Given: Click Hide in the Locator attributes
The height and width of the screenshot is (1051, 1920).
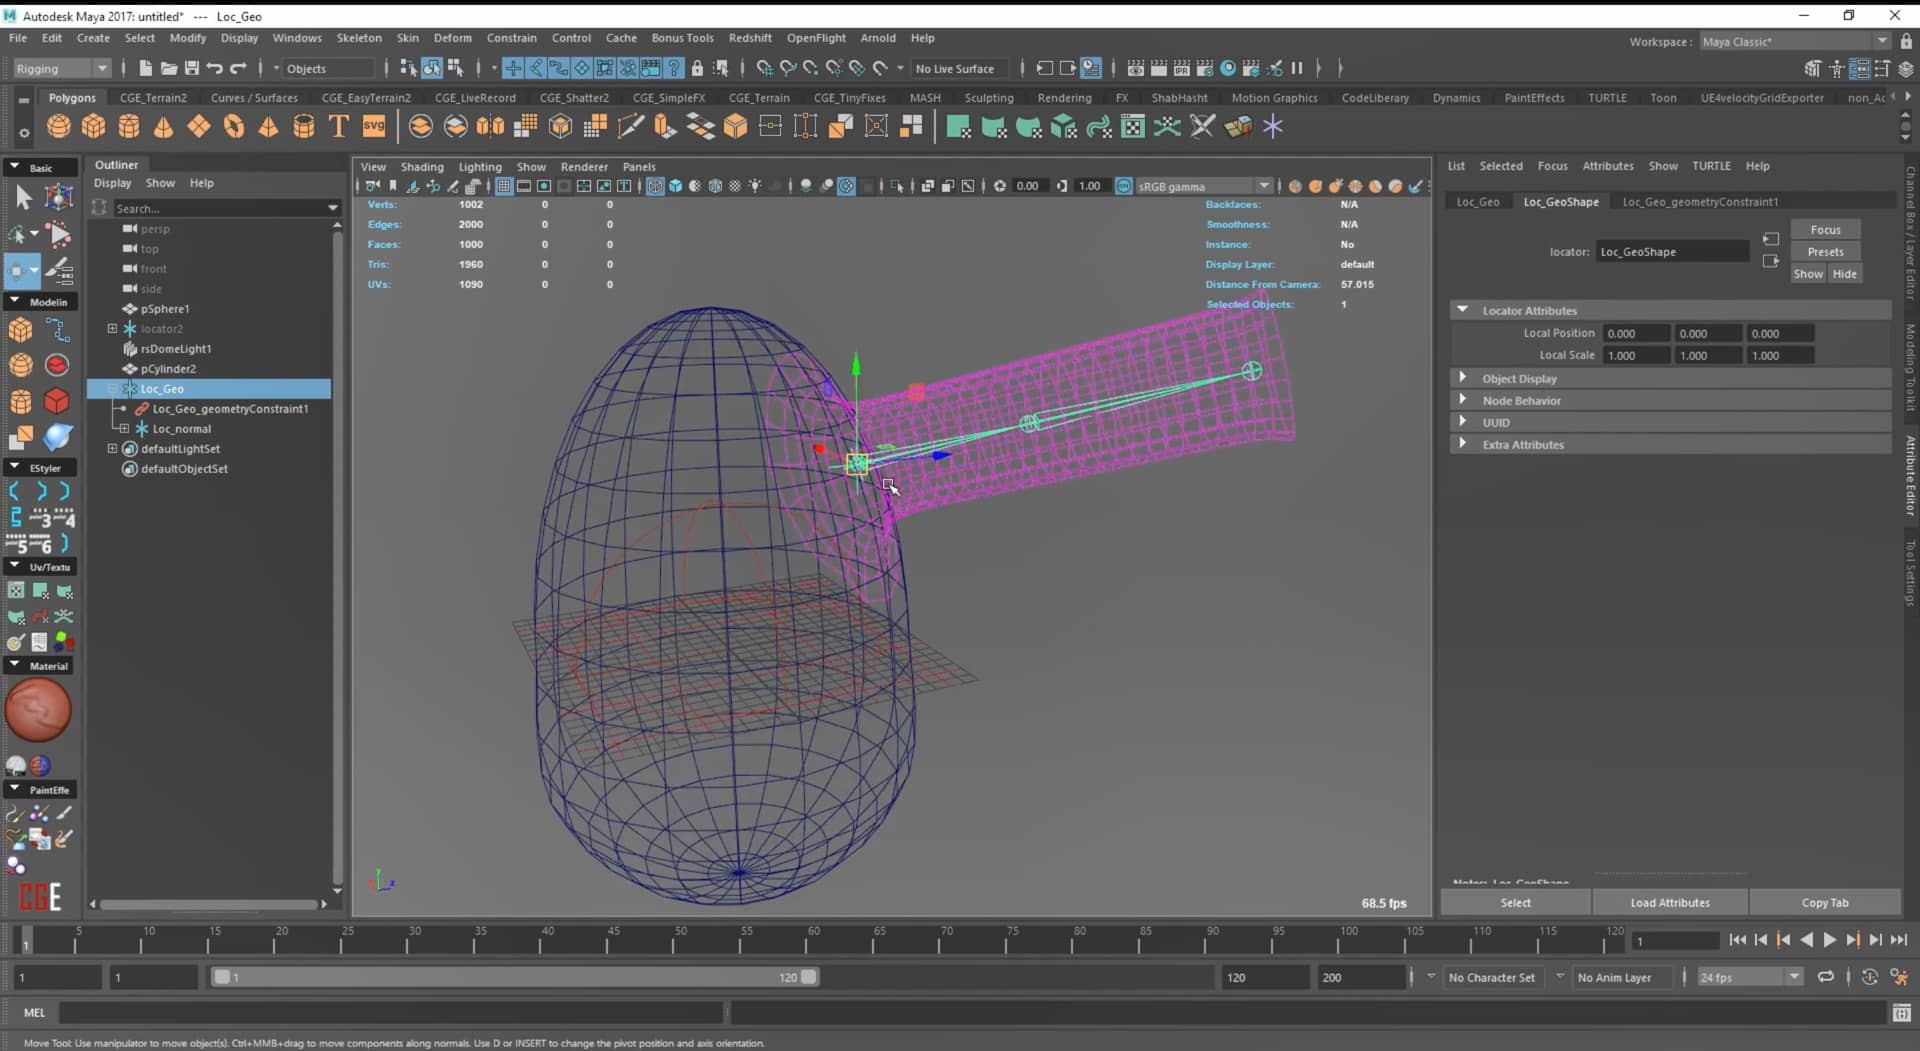Looking at the screenshot, I should 1845,273.
